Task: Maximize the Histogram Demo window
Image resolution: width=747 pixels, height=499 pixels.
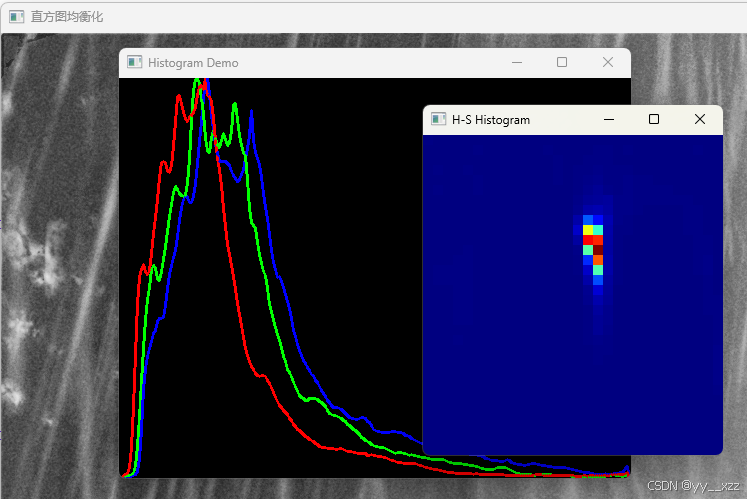Action: point(562,62)
